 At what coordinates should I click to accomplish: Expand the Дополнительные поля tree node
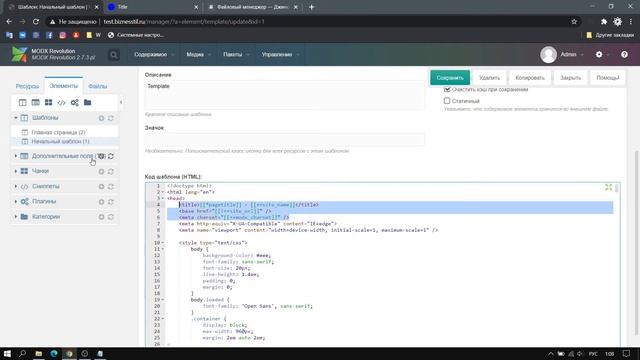tap(16, 156)
